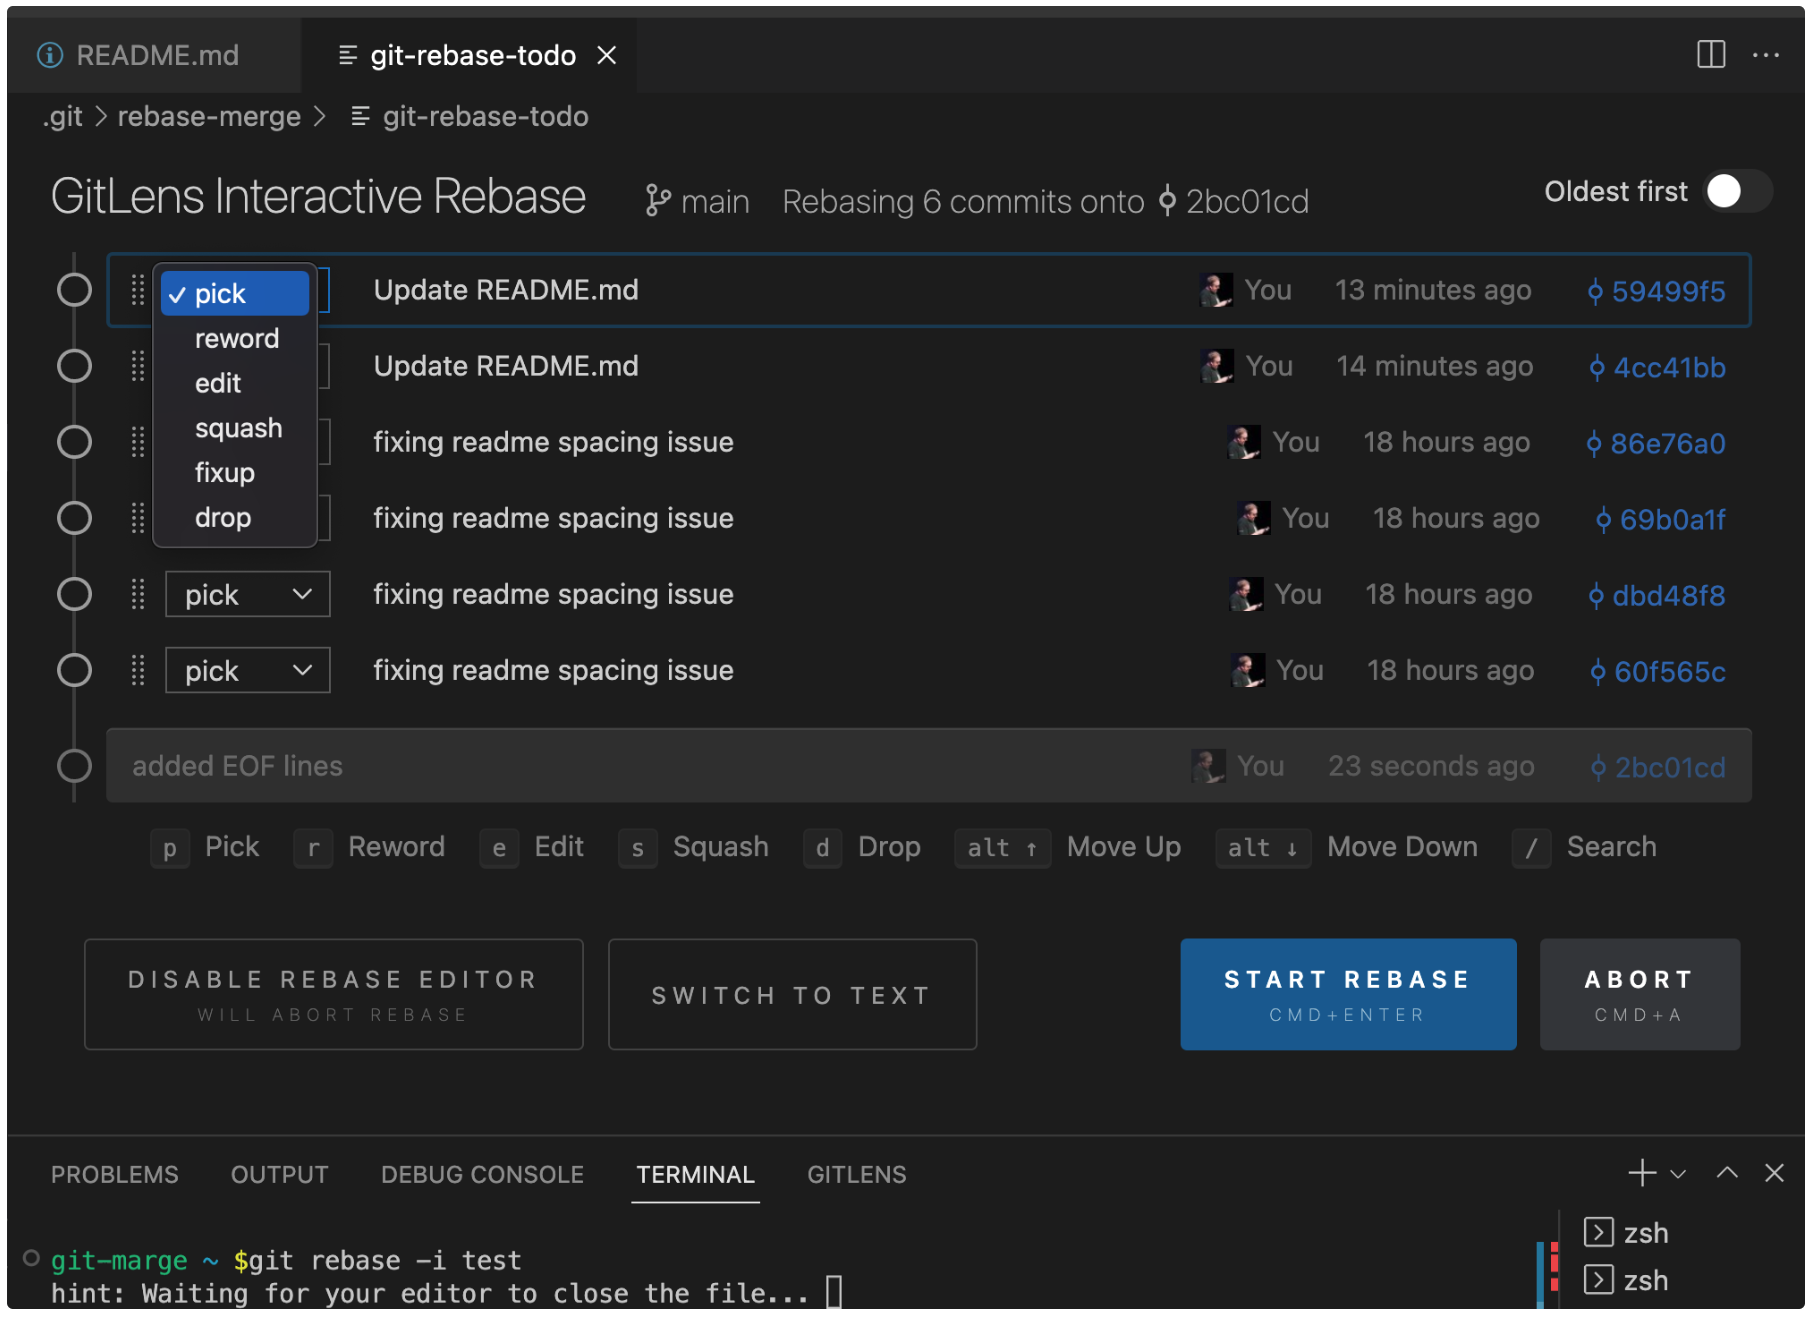Open the editor more actions ellipsis
This screenshot has height=1318, width=1813.
[x=1765, y=55]
